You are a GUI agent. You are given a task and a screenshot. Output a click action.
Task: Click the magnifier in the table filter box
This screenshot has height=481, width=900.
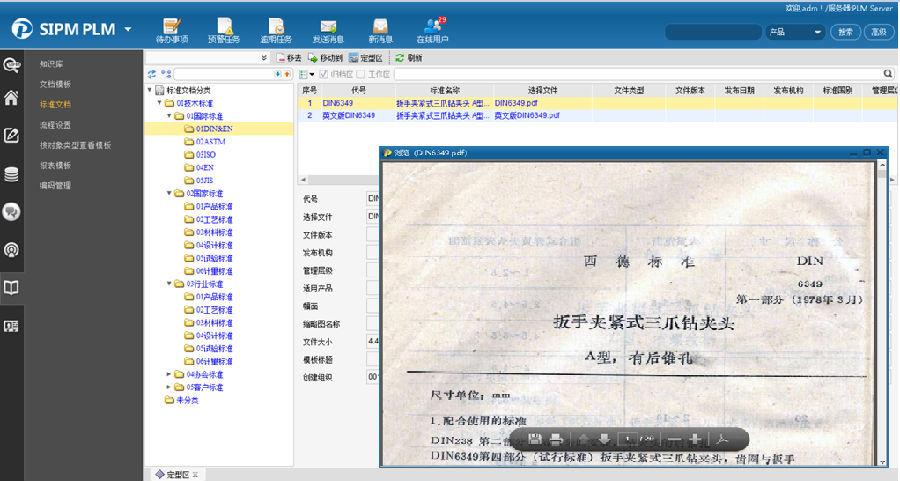(887, 73)
